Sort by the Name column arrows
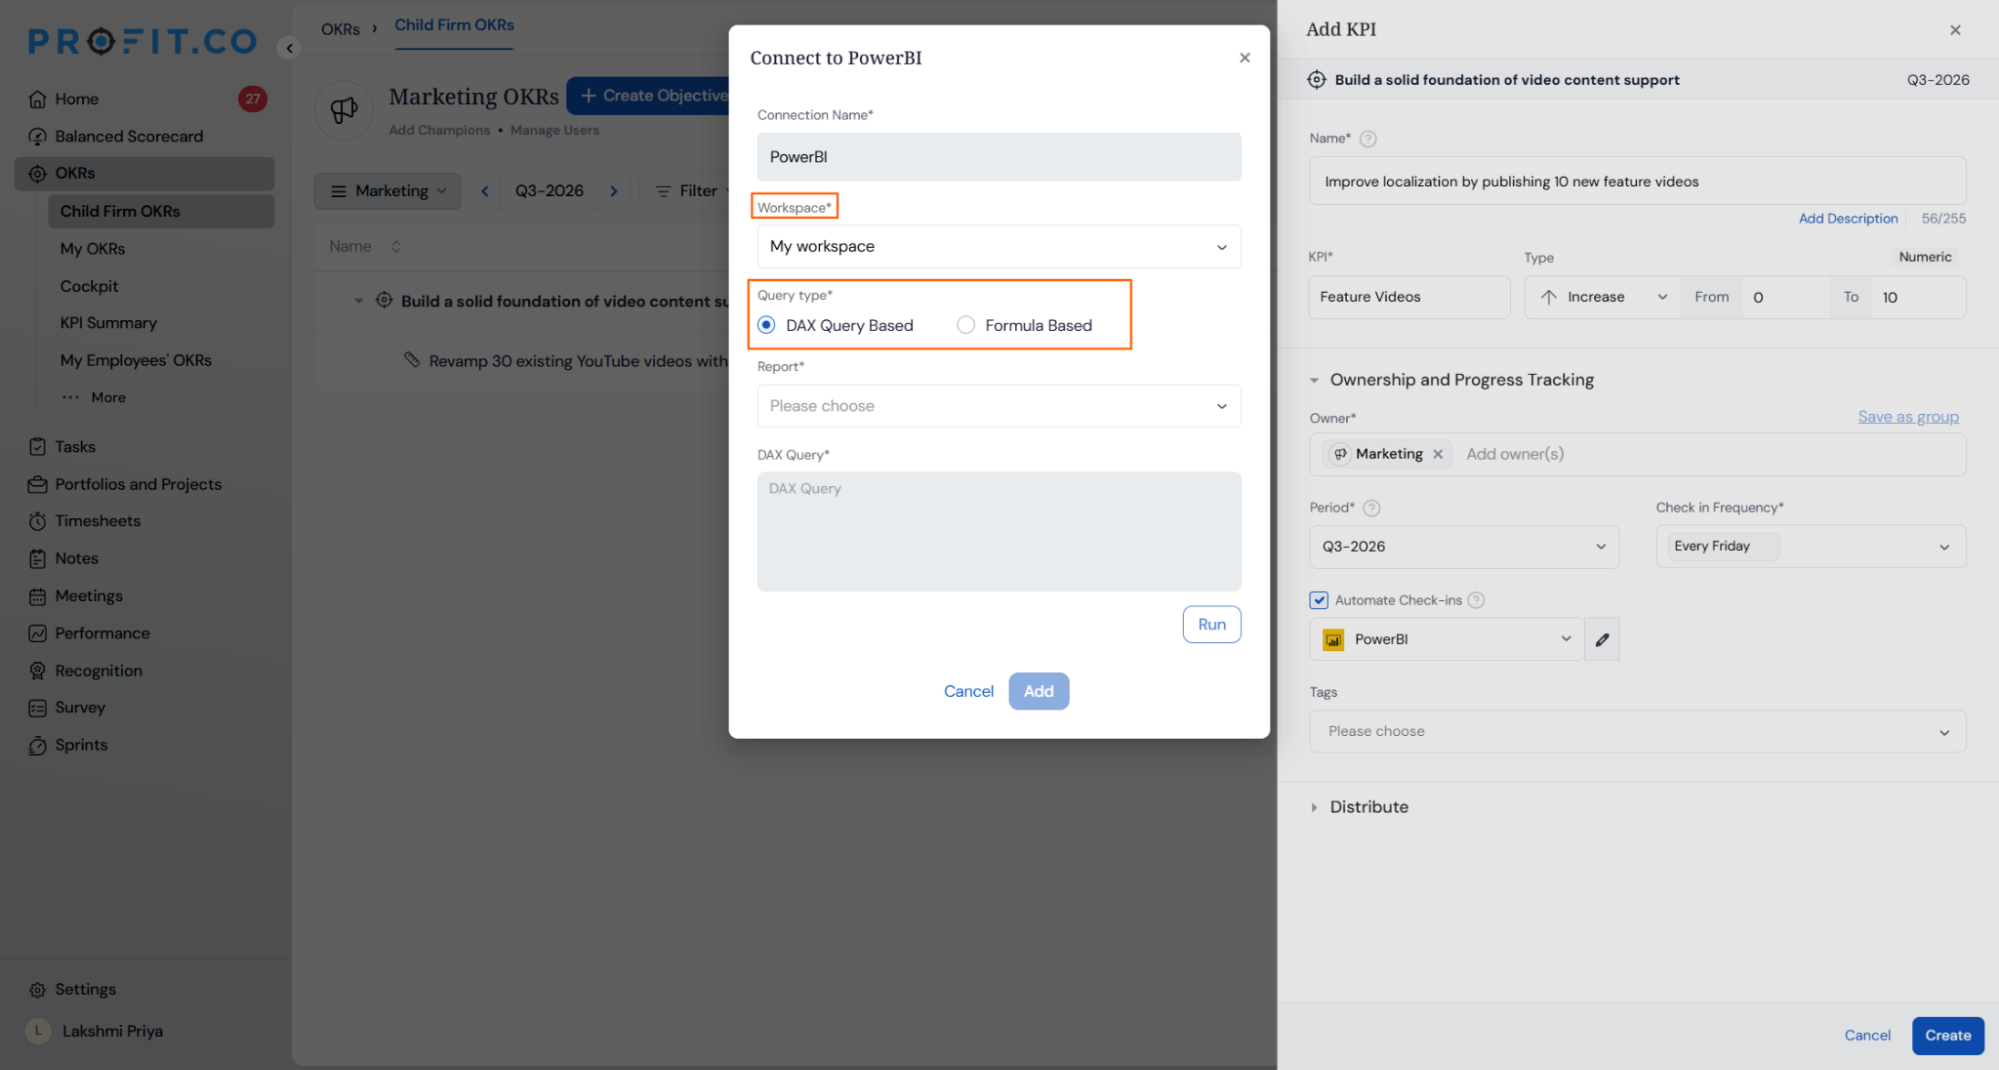 pos(396,246)
